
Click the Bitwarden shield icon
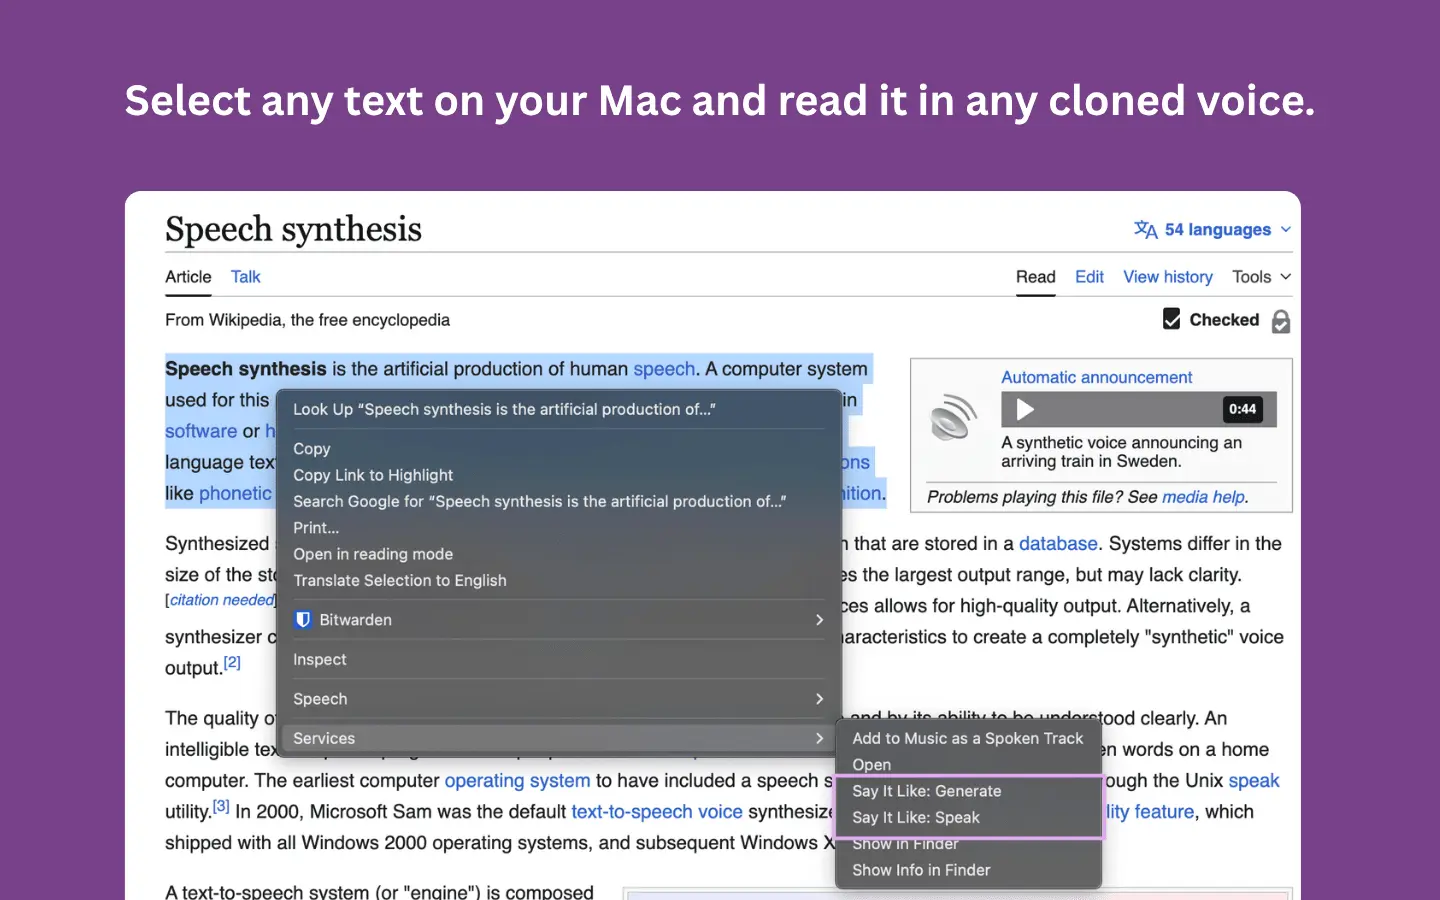pyautogui.click(x=303, y=620)
